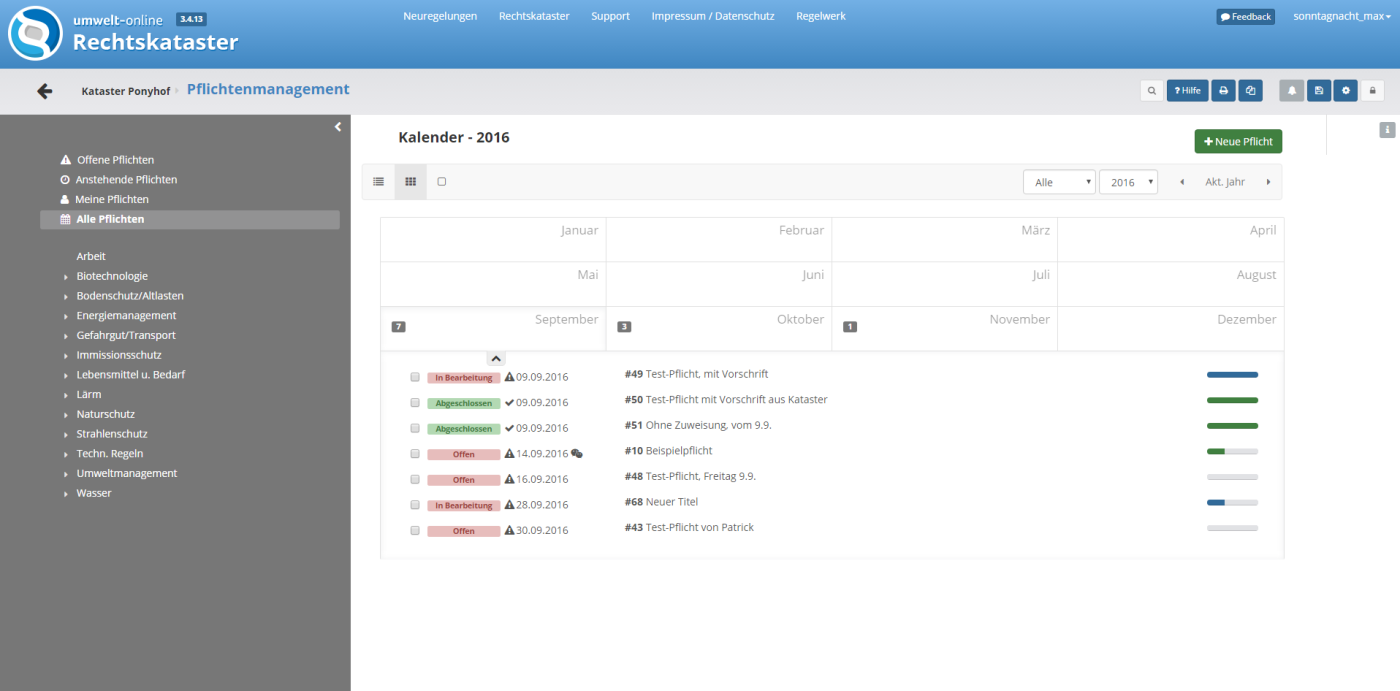Image resolution: width=1400 pixels, height=691 pixels.
Task: Click the copy documents icon
Action: click(1251, 91)
